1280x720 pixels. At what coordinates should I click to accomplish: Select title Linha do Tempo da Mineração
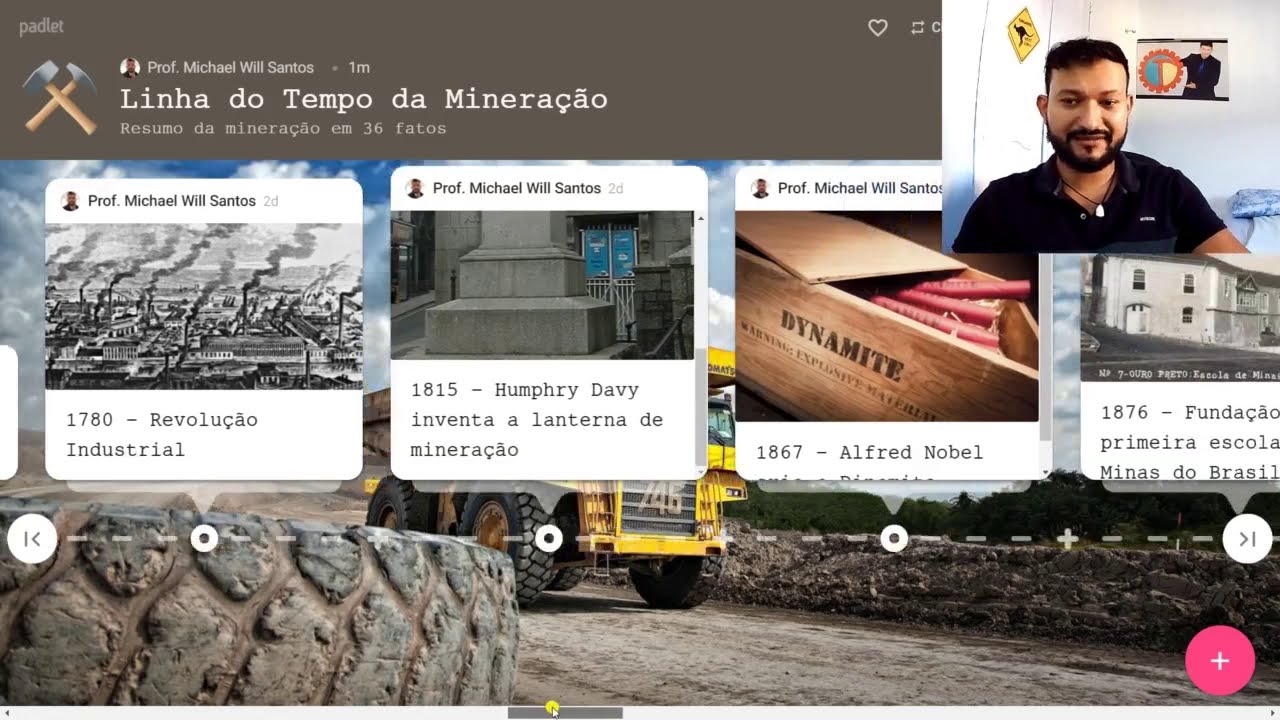363,99
